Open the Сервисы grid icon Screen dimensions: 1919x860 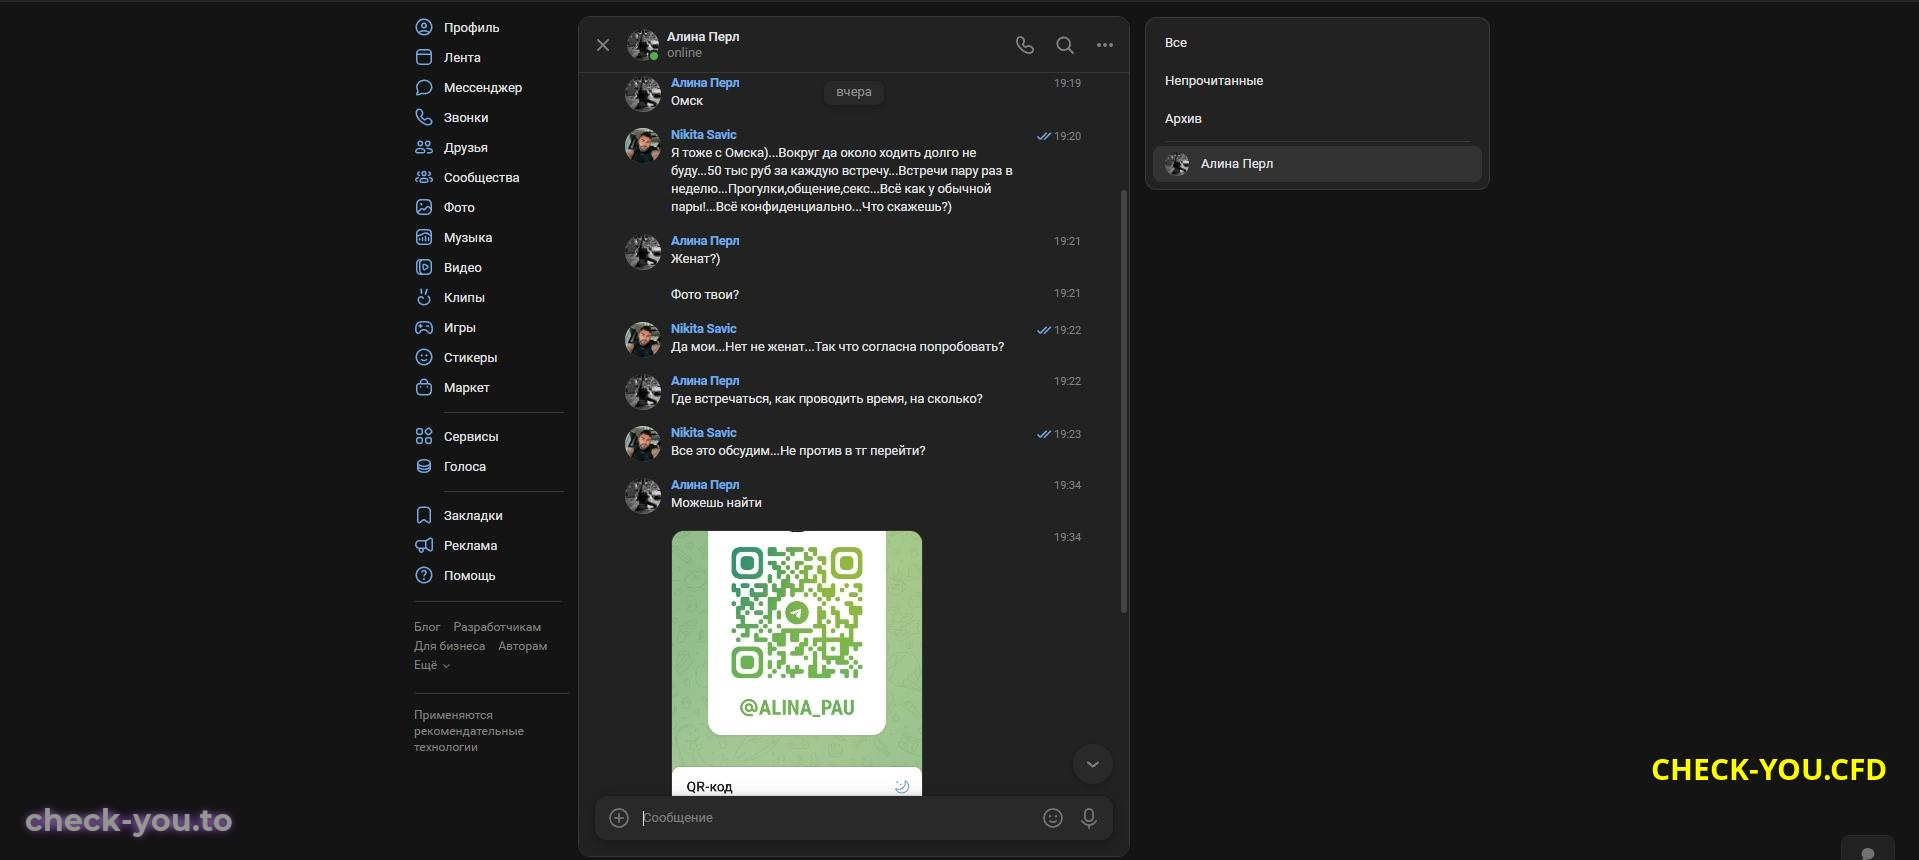(x=424, y=436)
